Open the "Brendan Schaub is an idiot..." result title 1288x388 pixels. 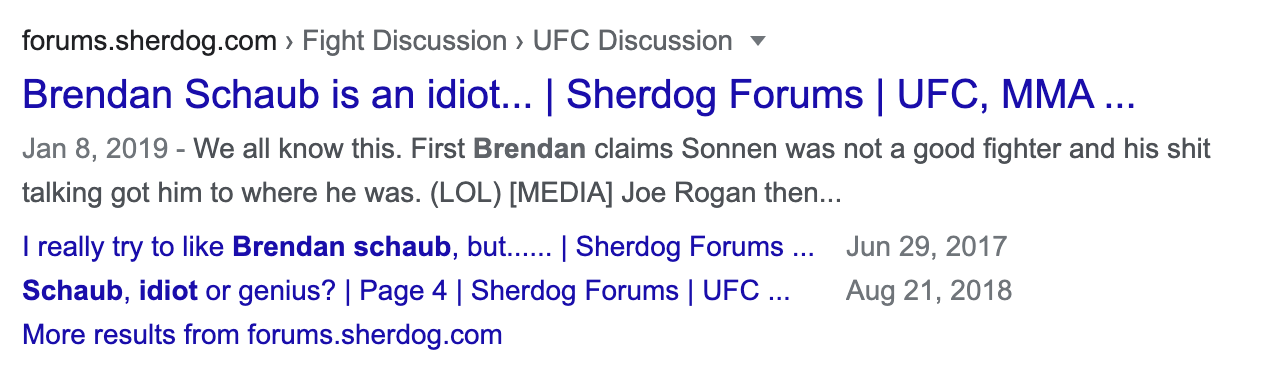579,95
